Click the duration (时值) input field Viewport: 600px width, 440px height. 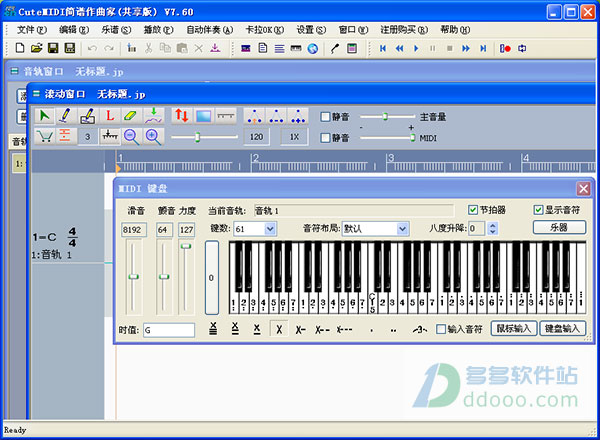point(169,330)
